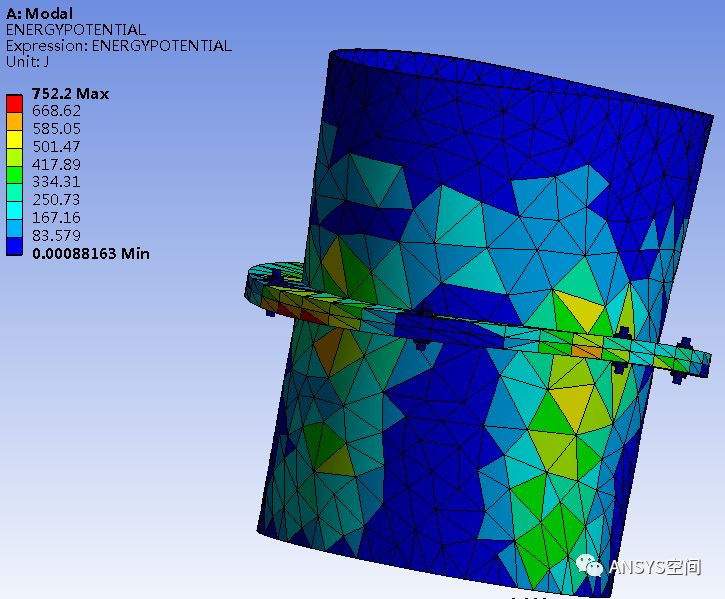The height and width of the screenshot is (599, 725).
Task: Click the Expression: ENERGYPOTENTIAL line
Action: pos(119,46)
